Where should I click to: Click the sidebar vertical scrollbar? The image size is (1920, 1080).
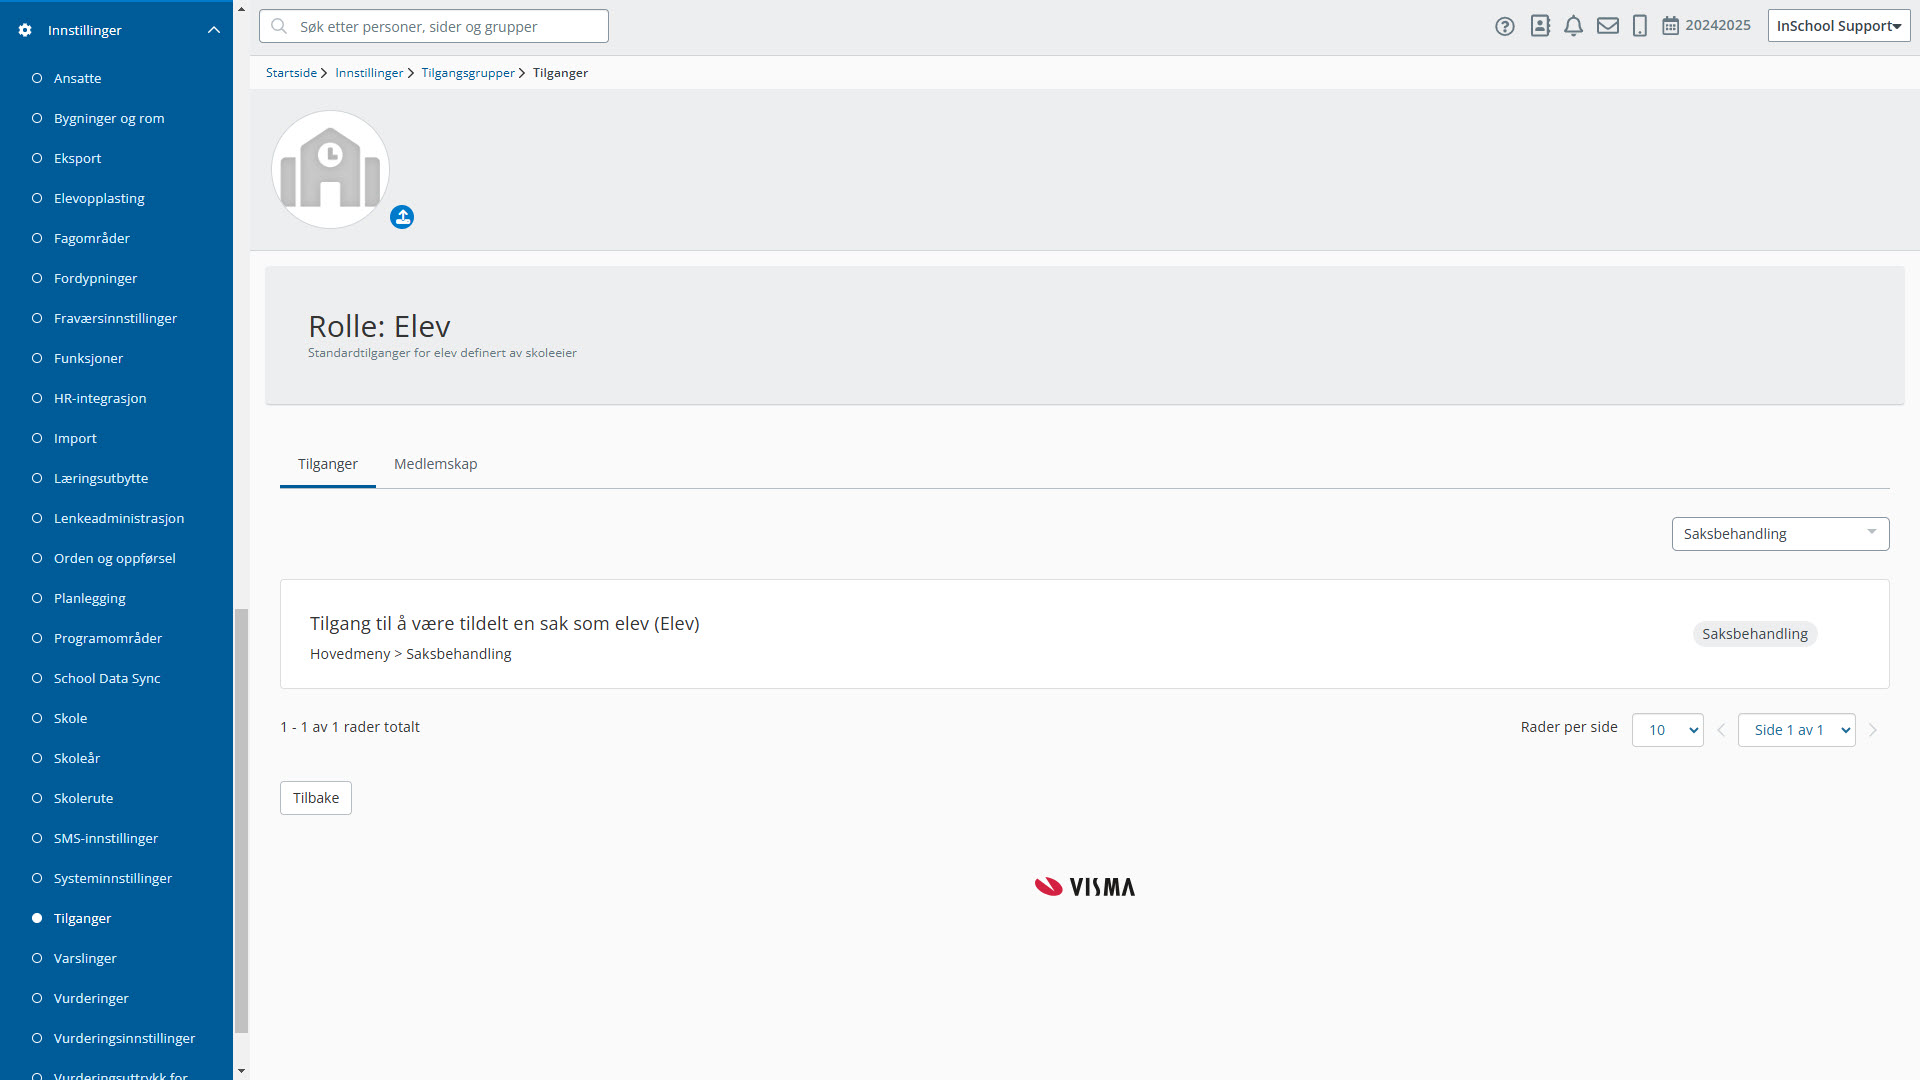(x=240, y=820)
